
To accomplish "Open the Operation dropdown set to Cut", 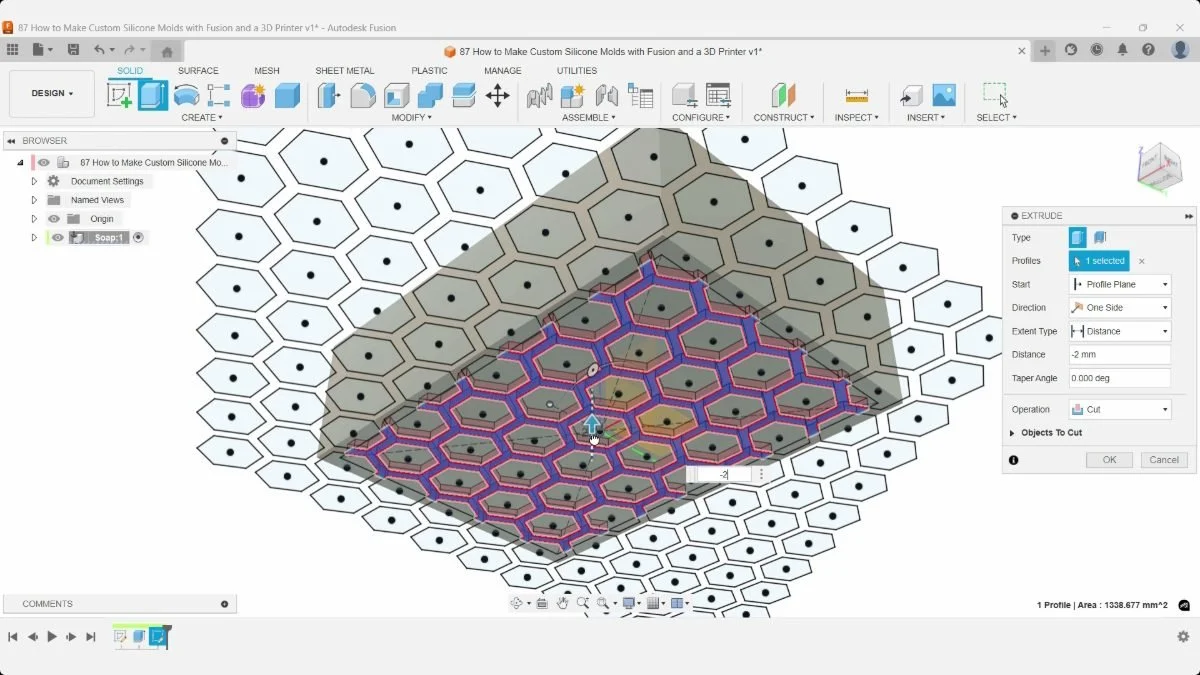I will [1119, 409].
